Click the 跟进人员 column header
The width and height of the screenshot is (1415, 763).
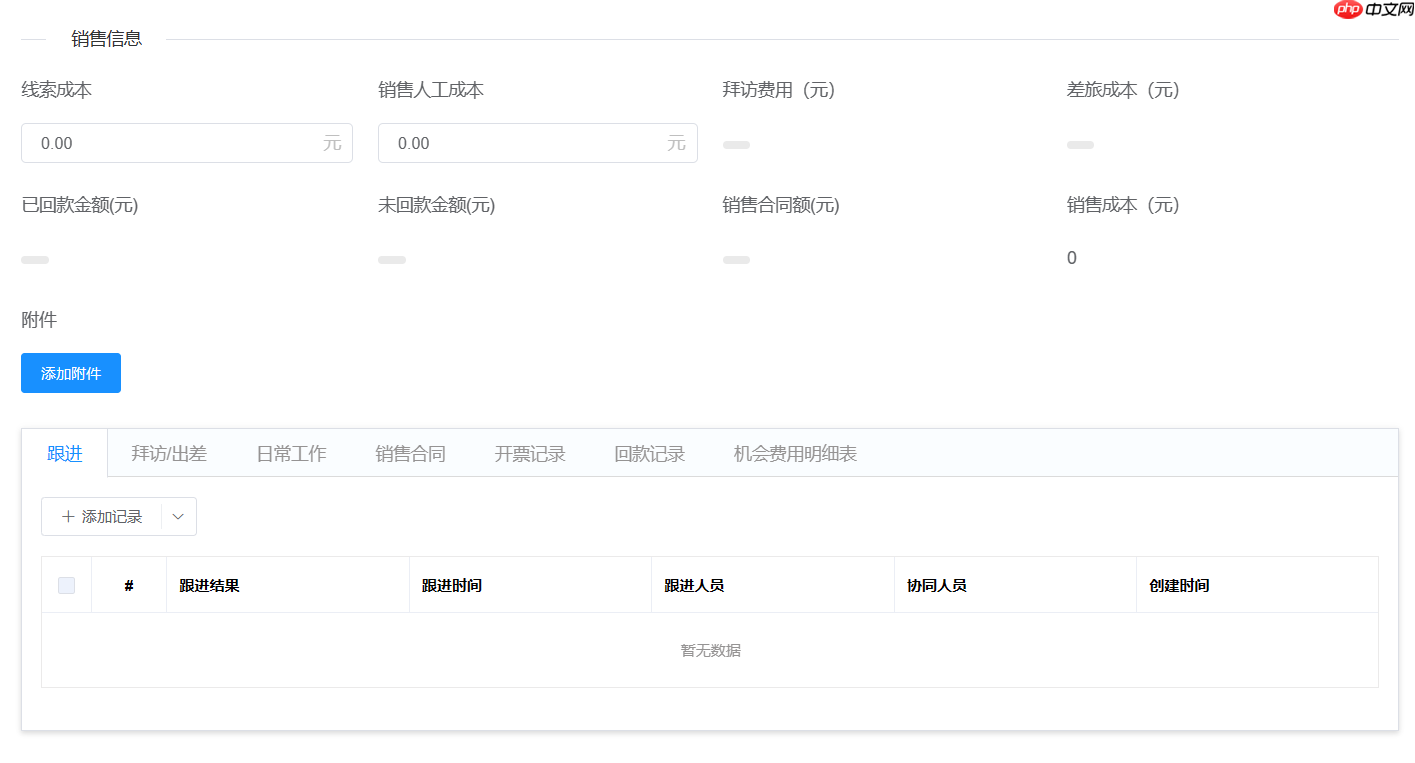click(x=694, y=586)
